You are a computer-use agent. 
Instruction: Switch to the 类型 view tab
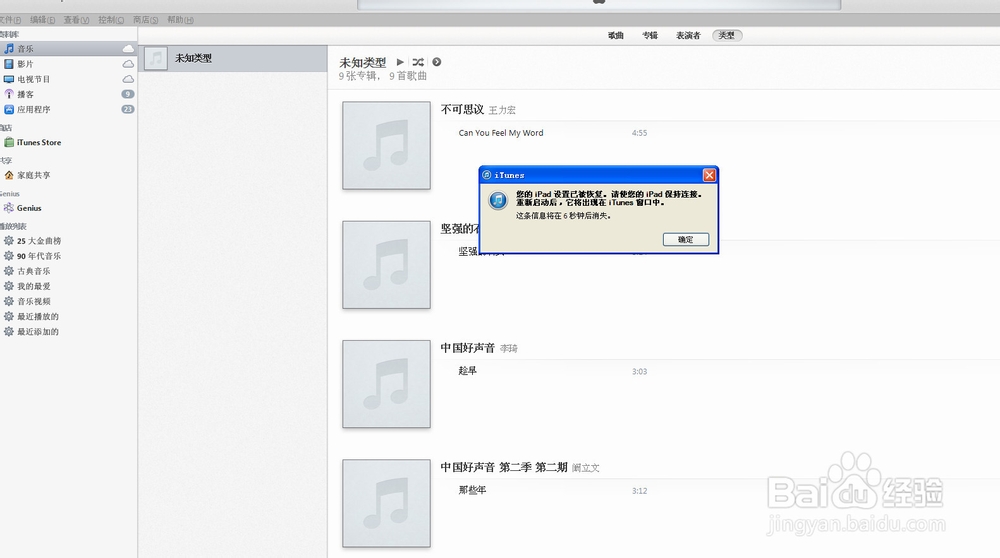727,36
